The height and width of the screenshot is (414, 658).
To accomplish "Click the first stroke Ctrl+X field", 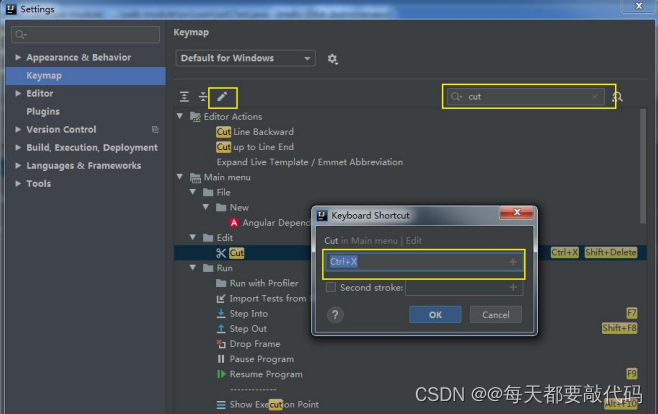I will point(423,262).
